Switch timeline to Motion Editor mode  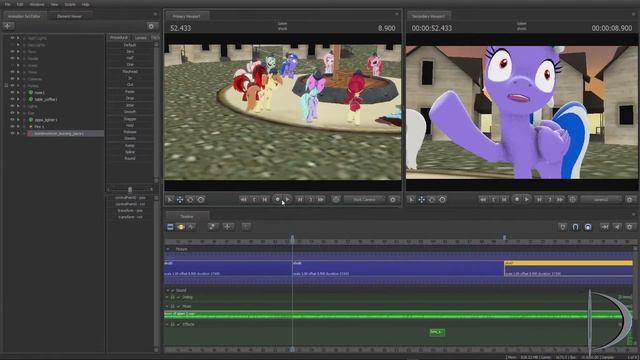pos(181,227)
